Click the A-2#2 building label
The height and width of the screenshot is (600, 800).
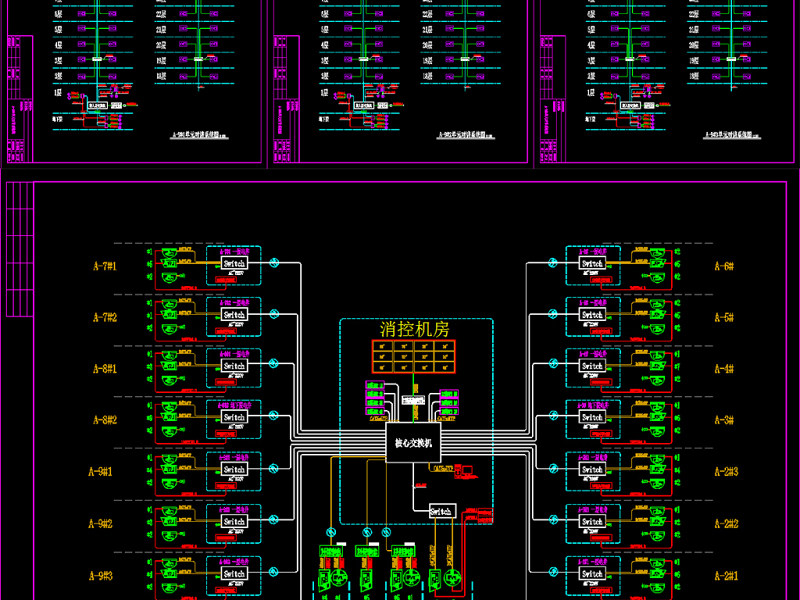(x=726, y=523)
